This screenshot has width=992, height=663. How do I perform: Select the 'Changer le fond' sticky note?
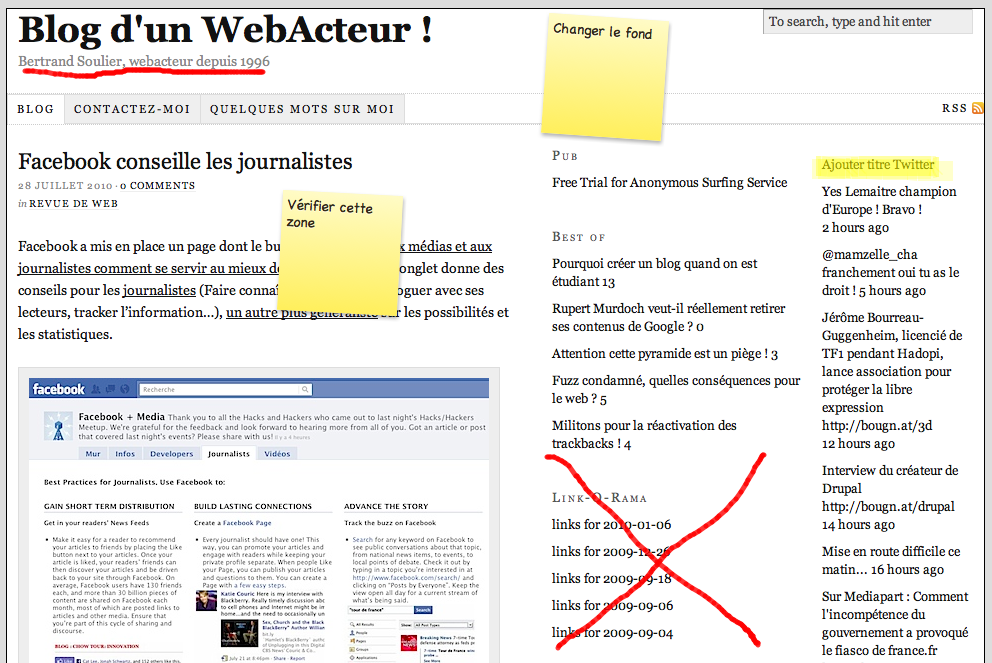(604, 76)
